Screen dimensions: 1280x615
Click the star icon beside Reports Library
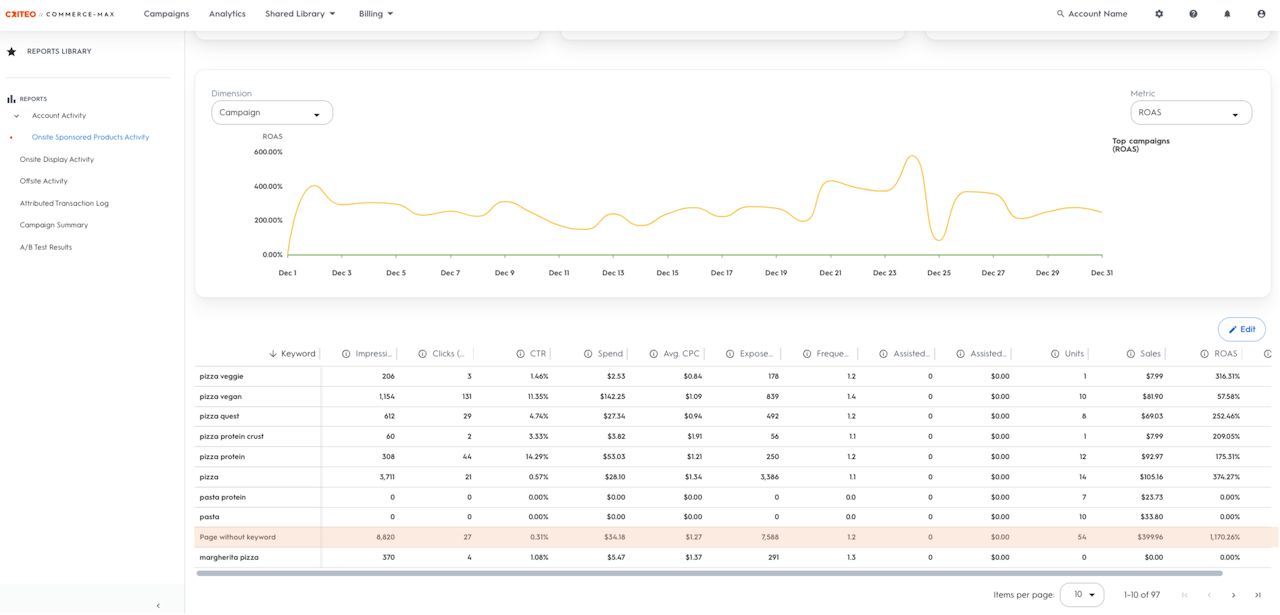tap(12, 52)
